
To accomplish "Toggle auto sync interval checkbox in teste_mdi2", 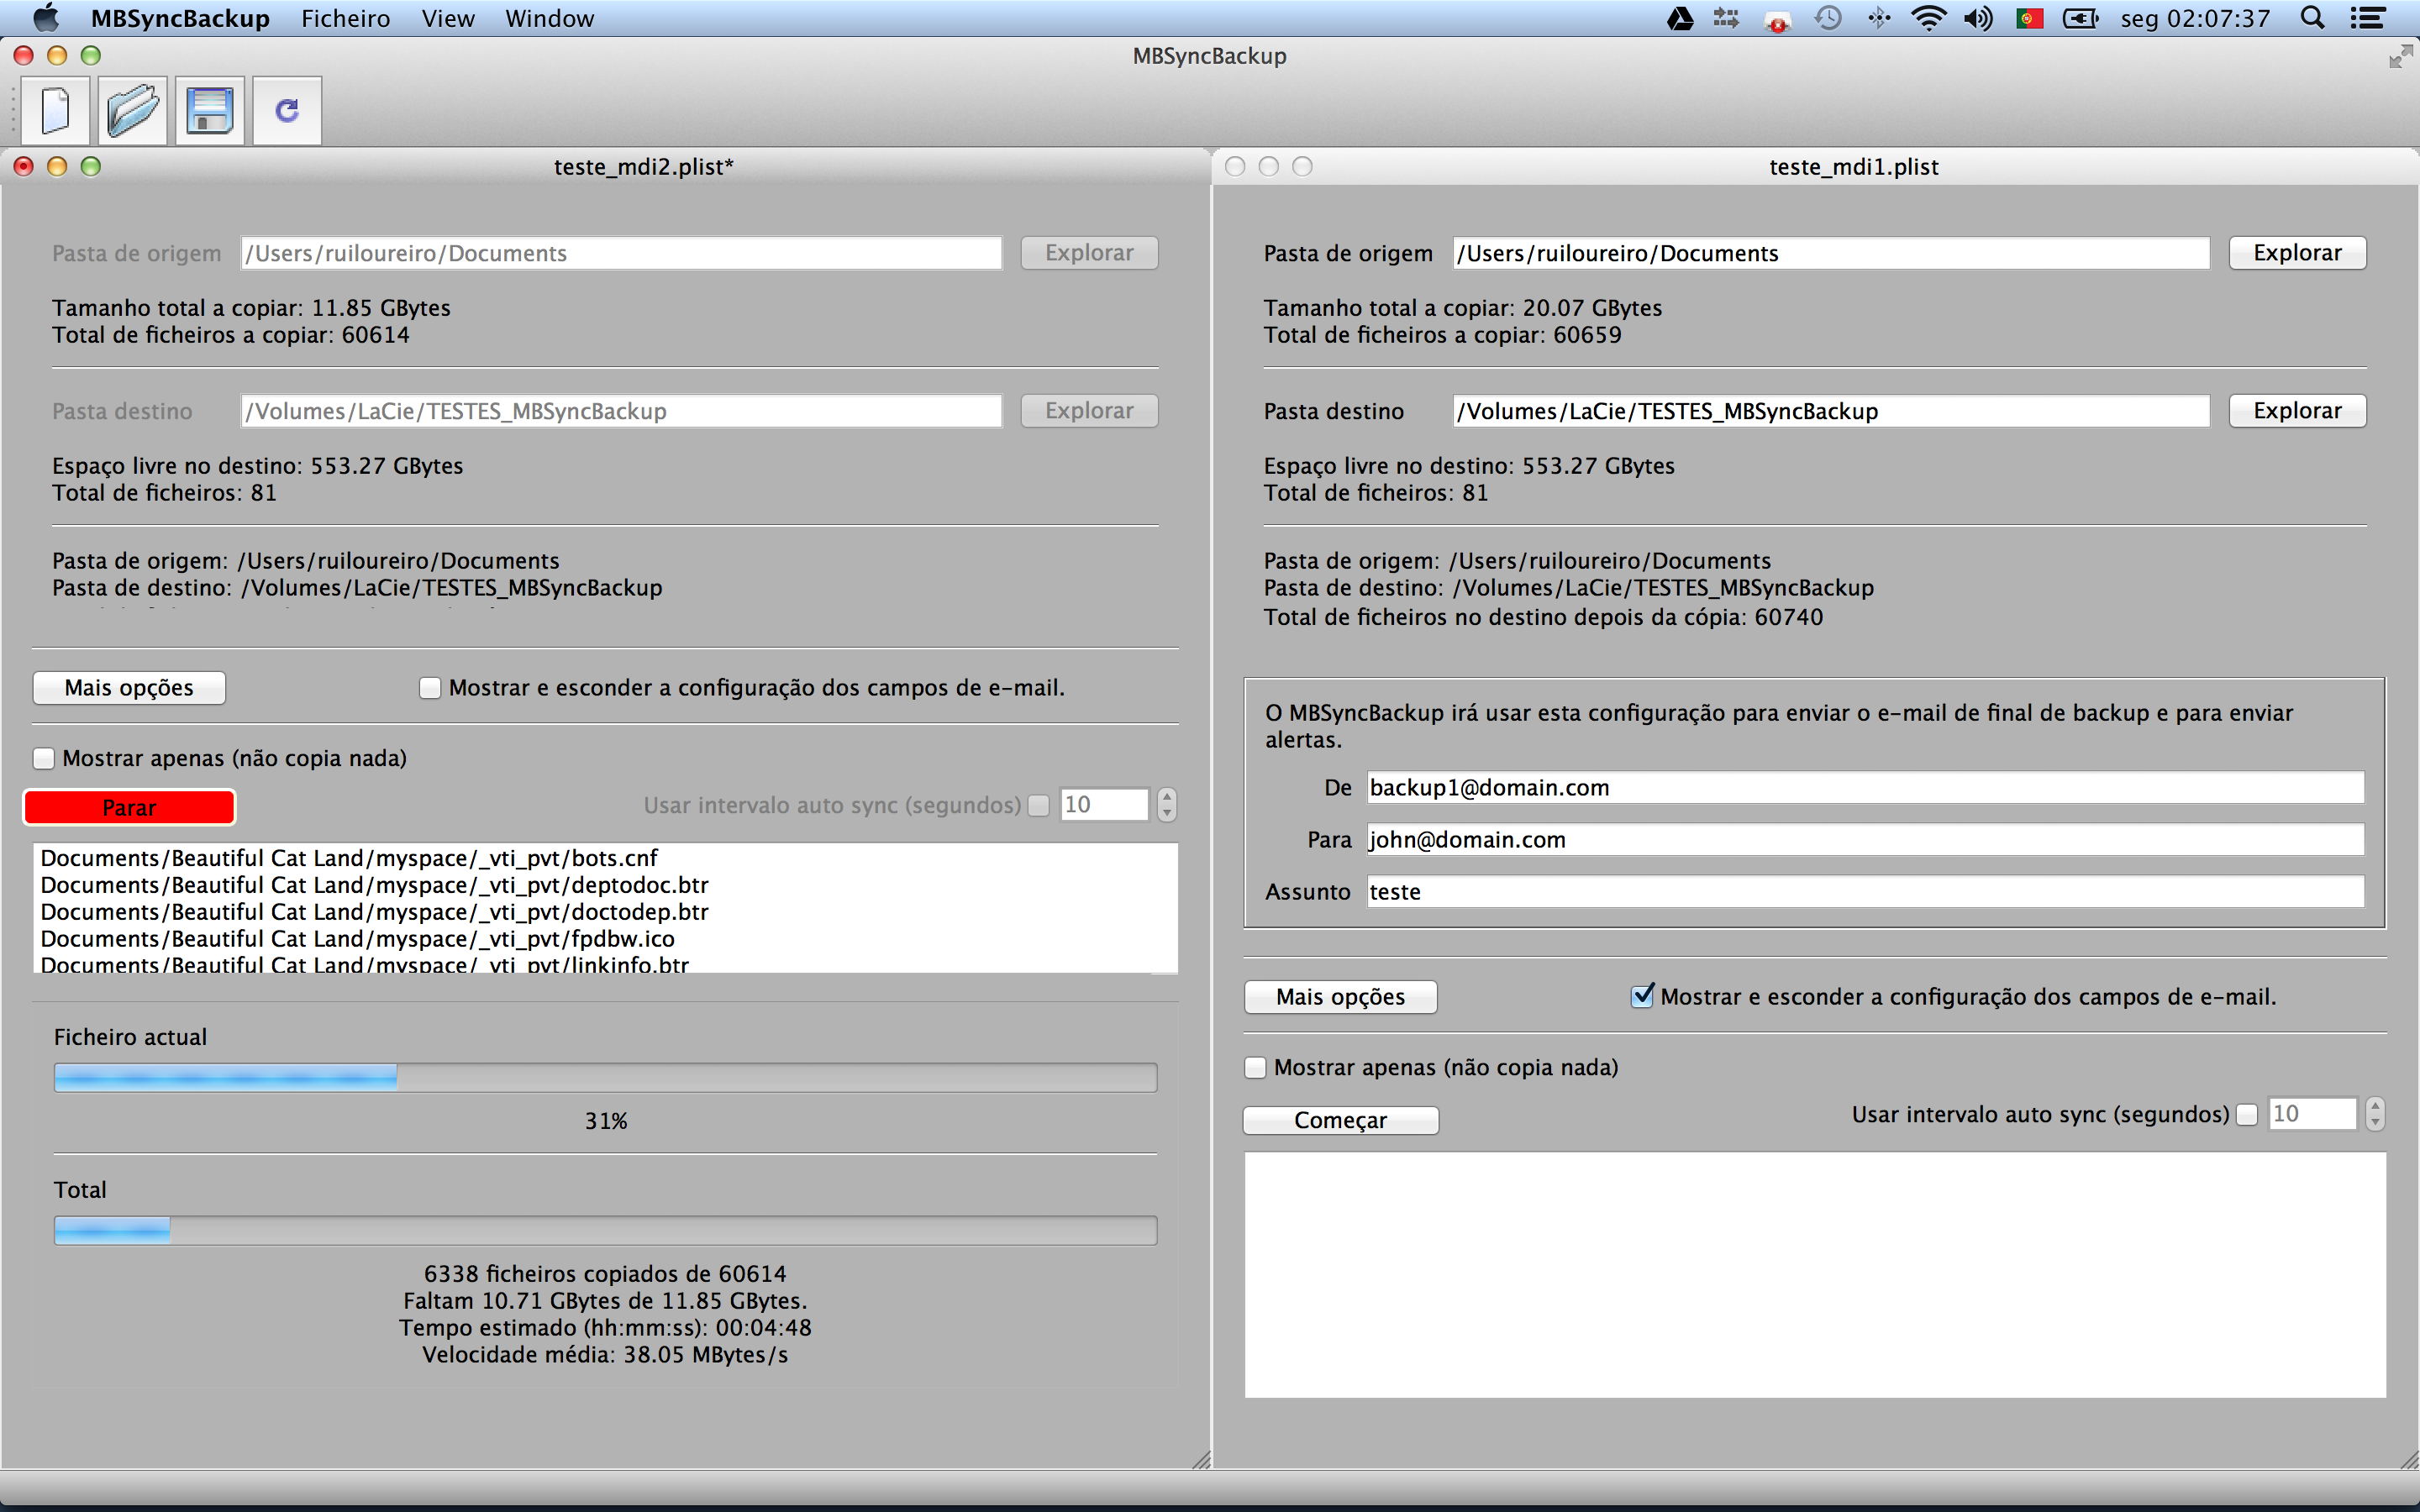I will coord(1039,805).
